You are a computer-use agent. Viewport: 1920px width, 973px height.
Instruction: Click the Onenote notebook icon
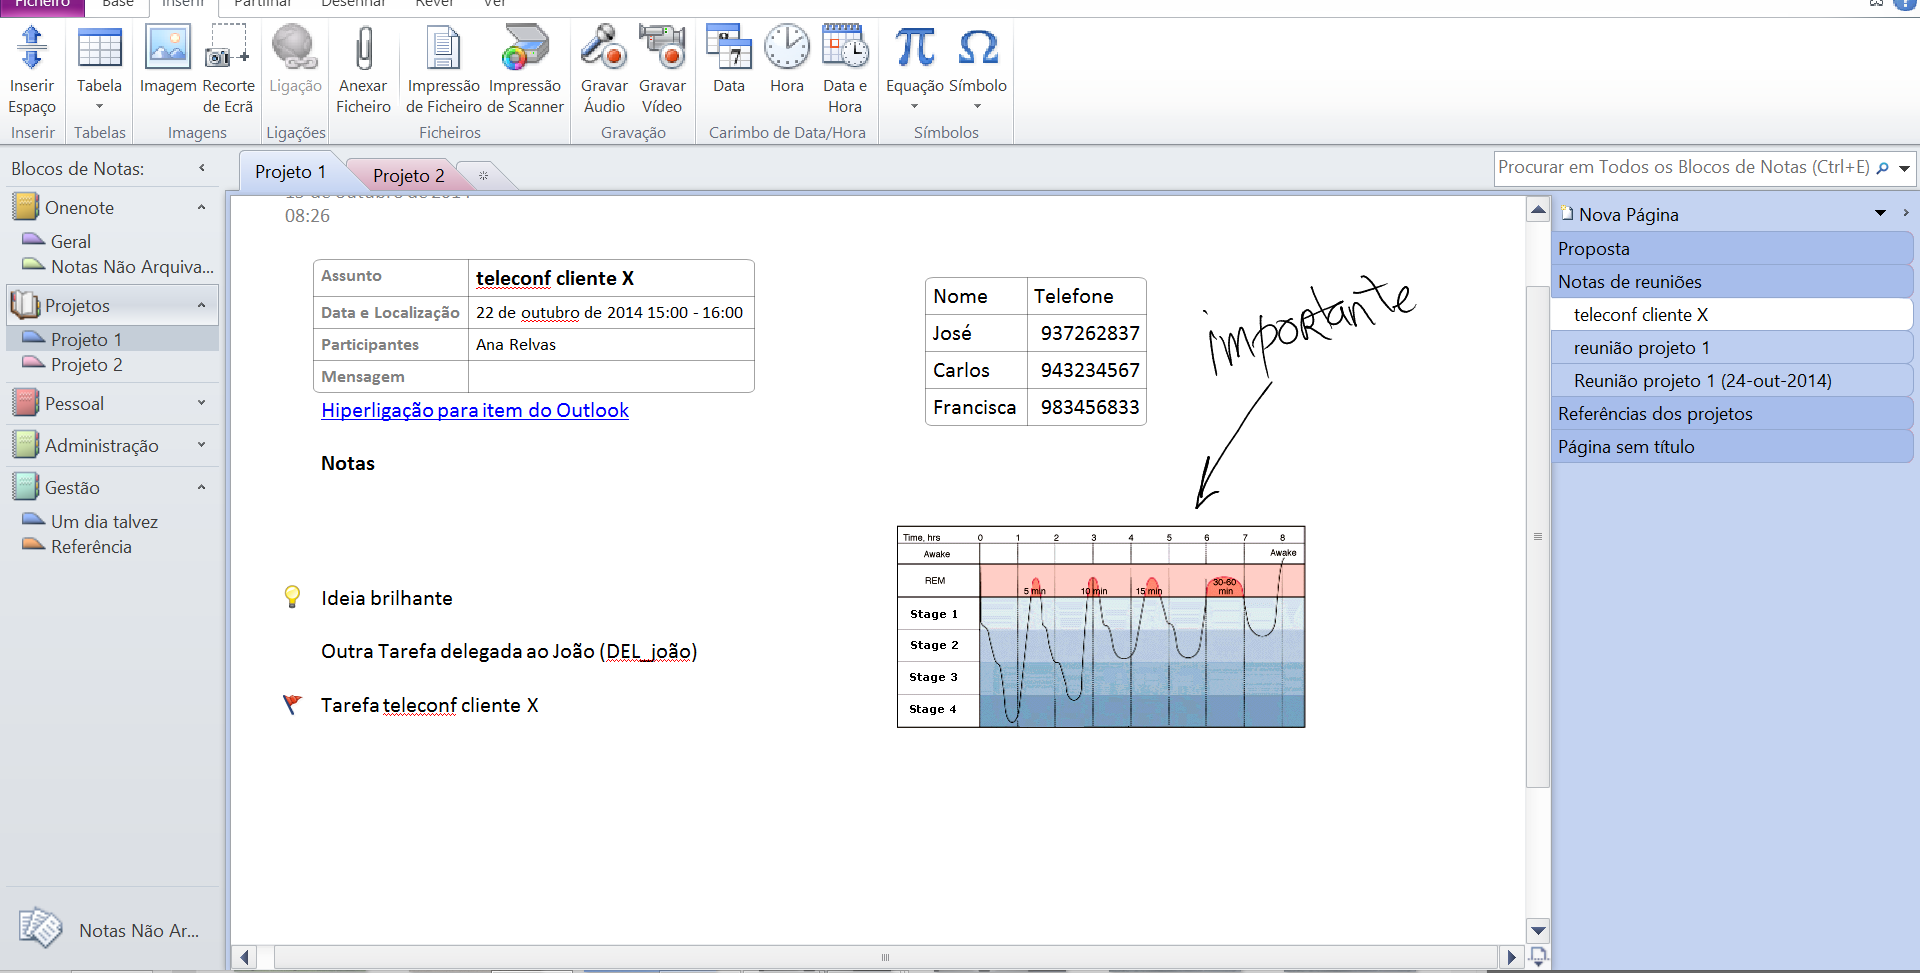click(x=25, y=207)
